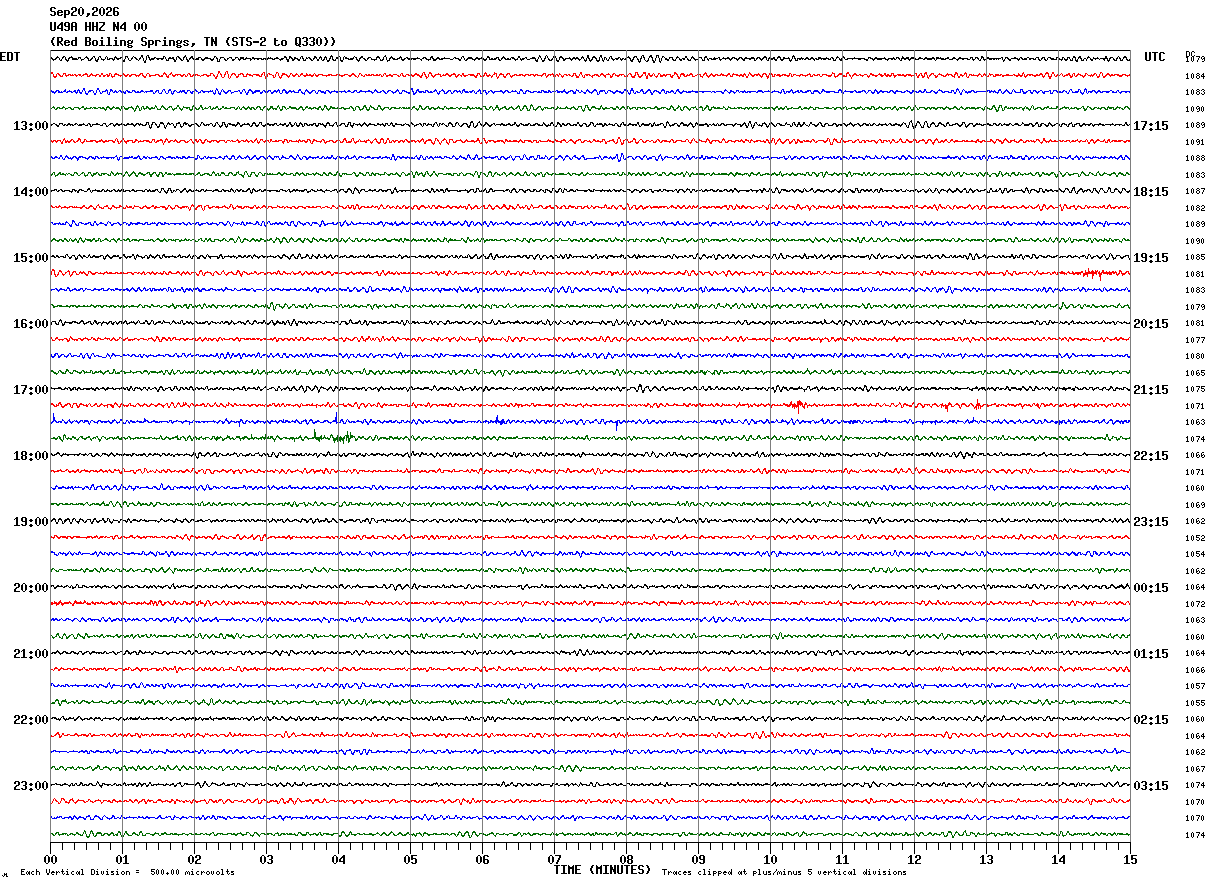Screen dimensions: 1210x886
Task: Click the Each Vertical Division scale note
Action: (x=127, y=873)
